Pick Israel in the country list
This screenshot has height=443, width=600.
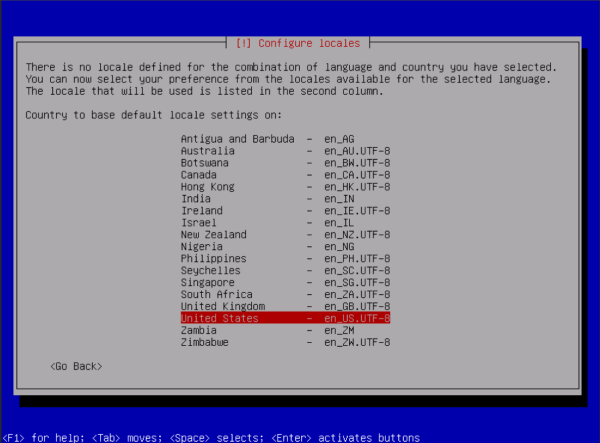pos(285,222)
